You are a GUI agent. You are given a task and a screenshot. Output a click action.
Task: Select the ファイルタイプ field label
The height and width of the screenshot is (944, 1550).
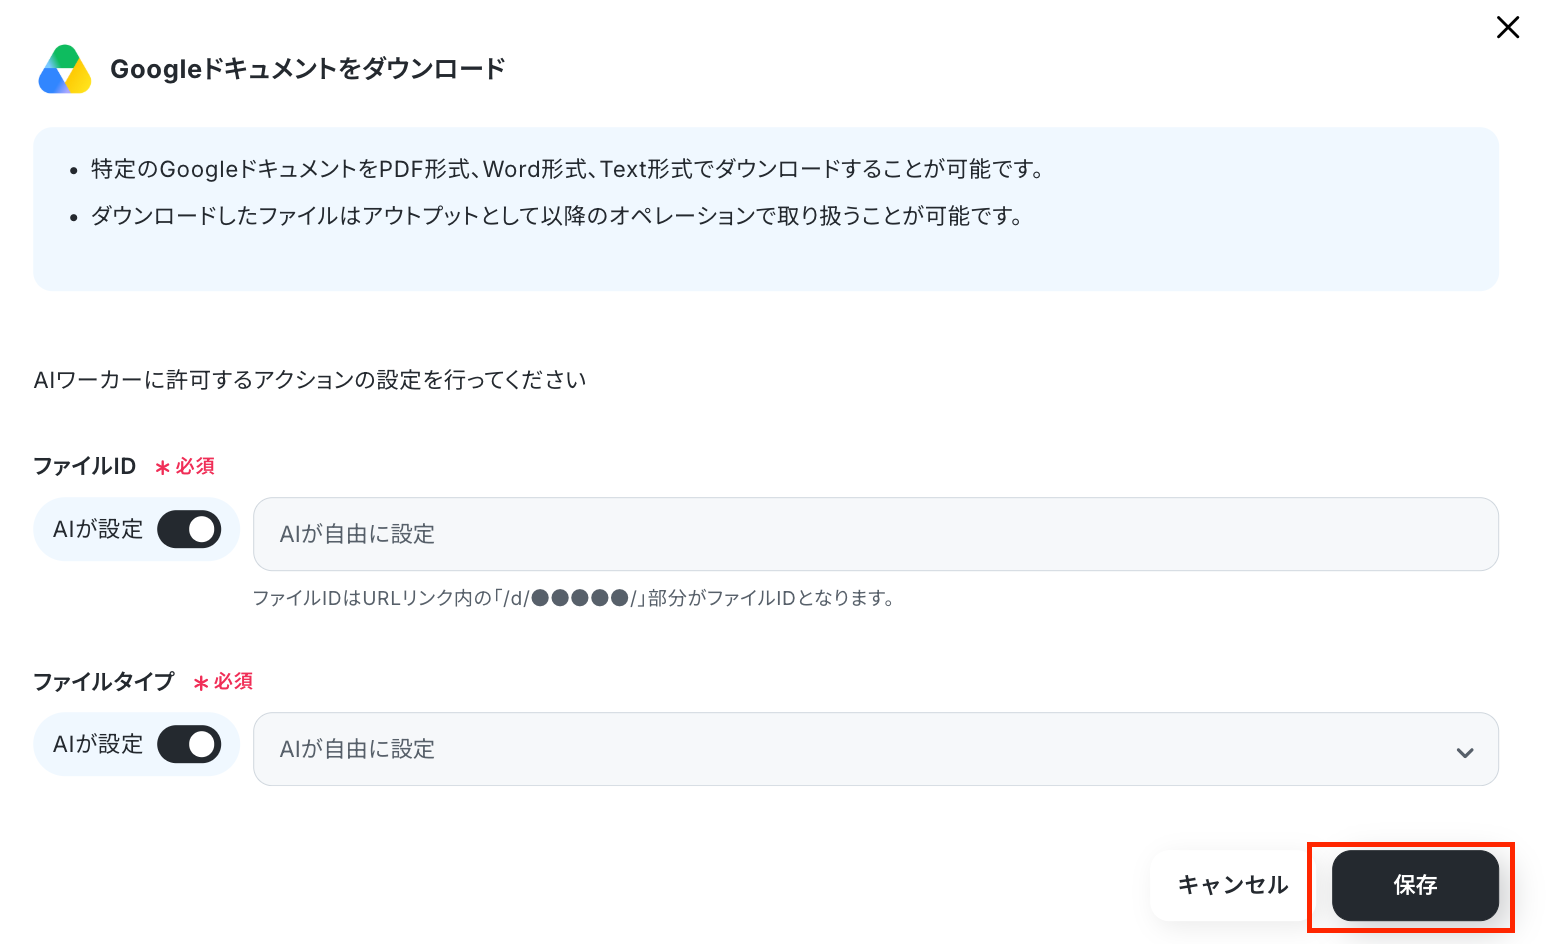click(104, 681)
